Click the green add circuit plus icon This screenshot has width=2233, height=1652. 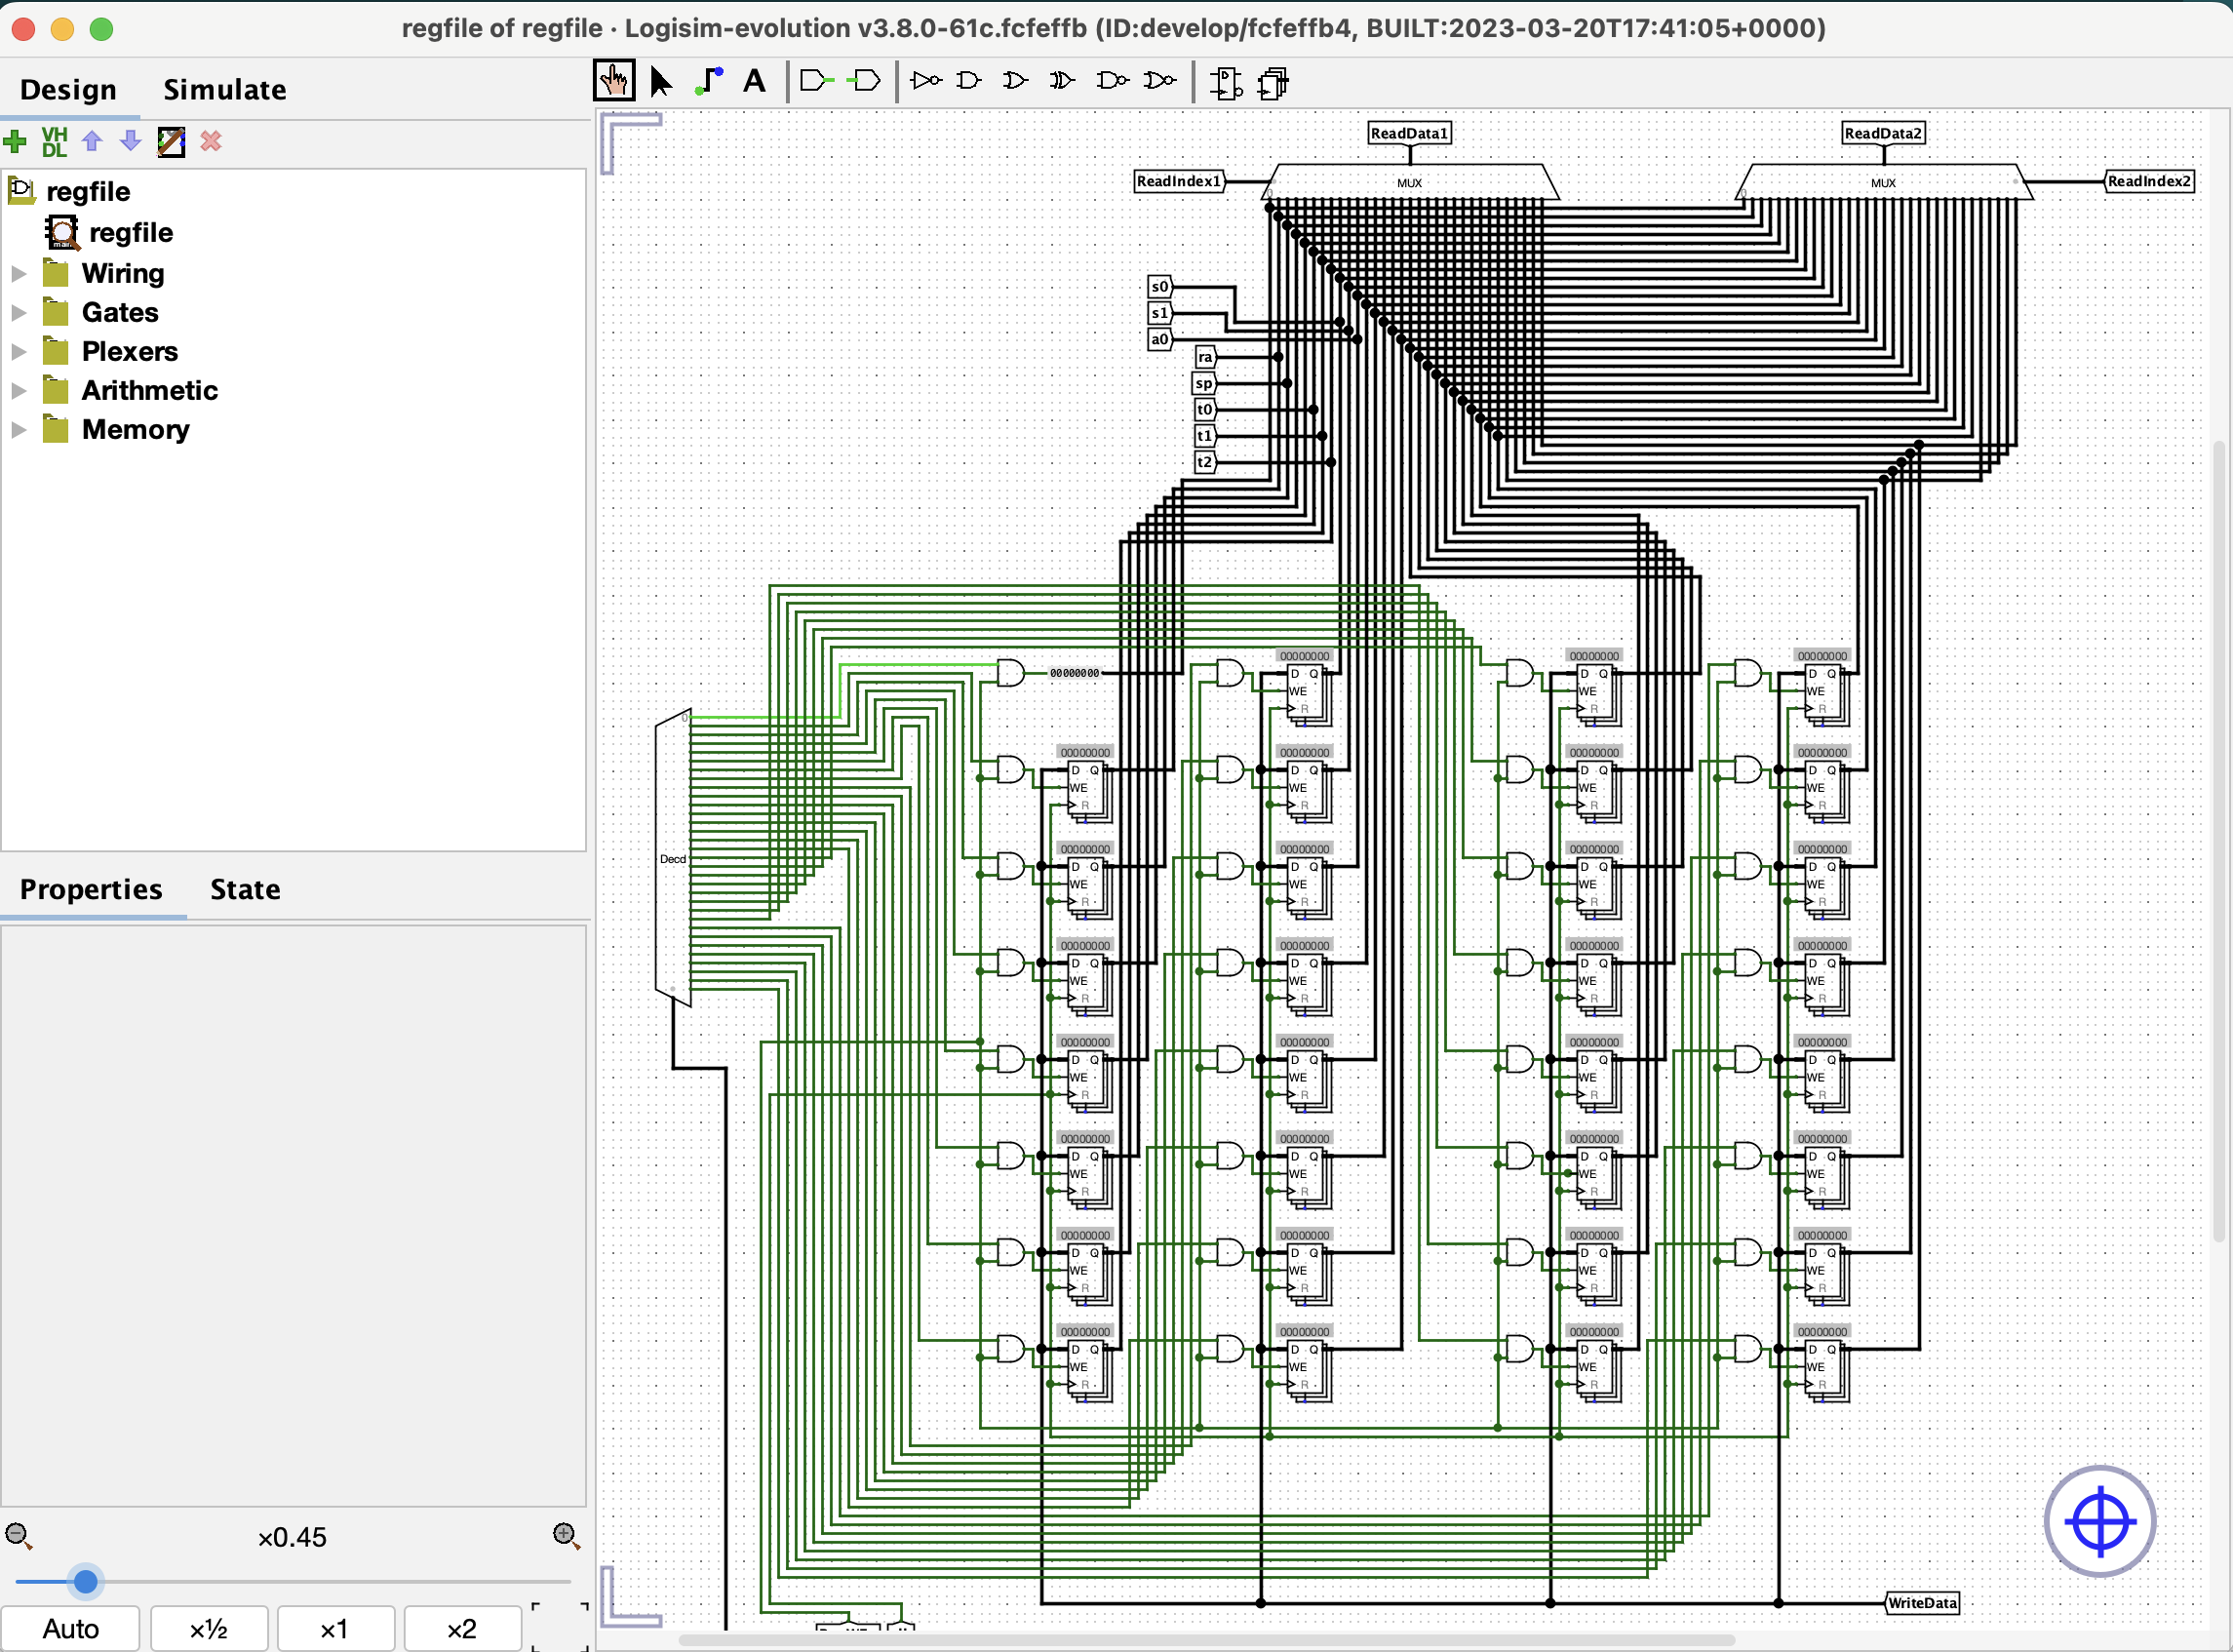pos(15,141)
